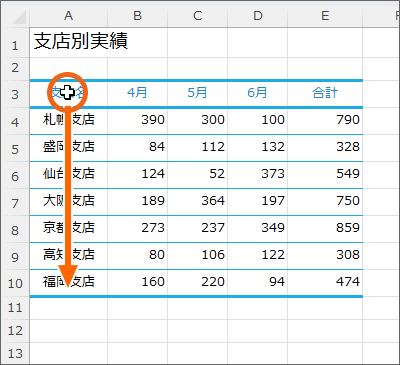Click cell with value 189
400x365 pixels.
tap(137, 202)
